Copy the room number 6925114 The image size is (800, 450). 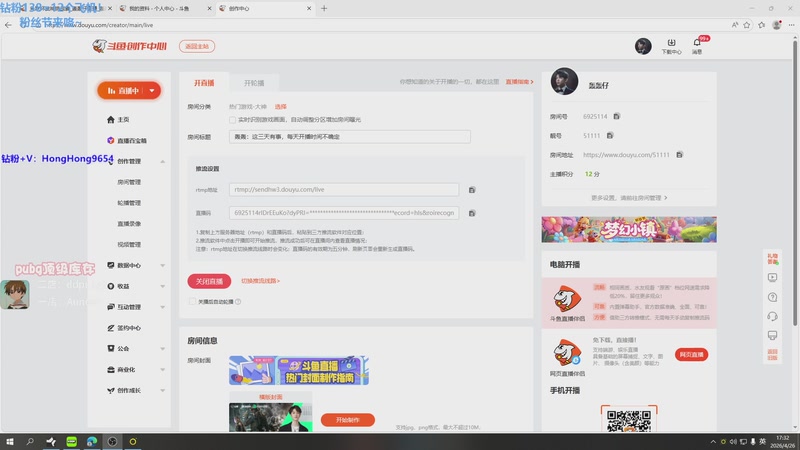point(617,117)
